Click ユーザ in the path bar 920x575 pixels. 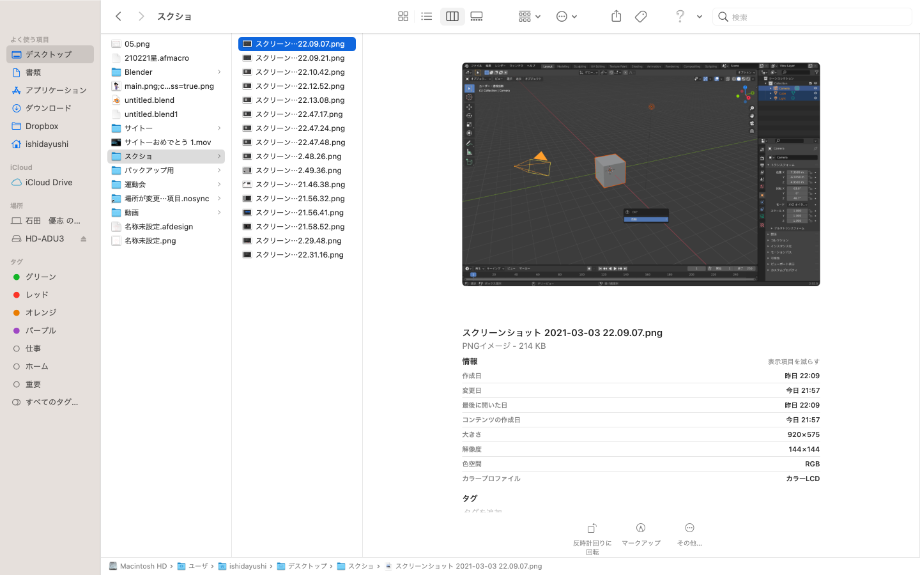click(x=192, y=566)
